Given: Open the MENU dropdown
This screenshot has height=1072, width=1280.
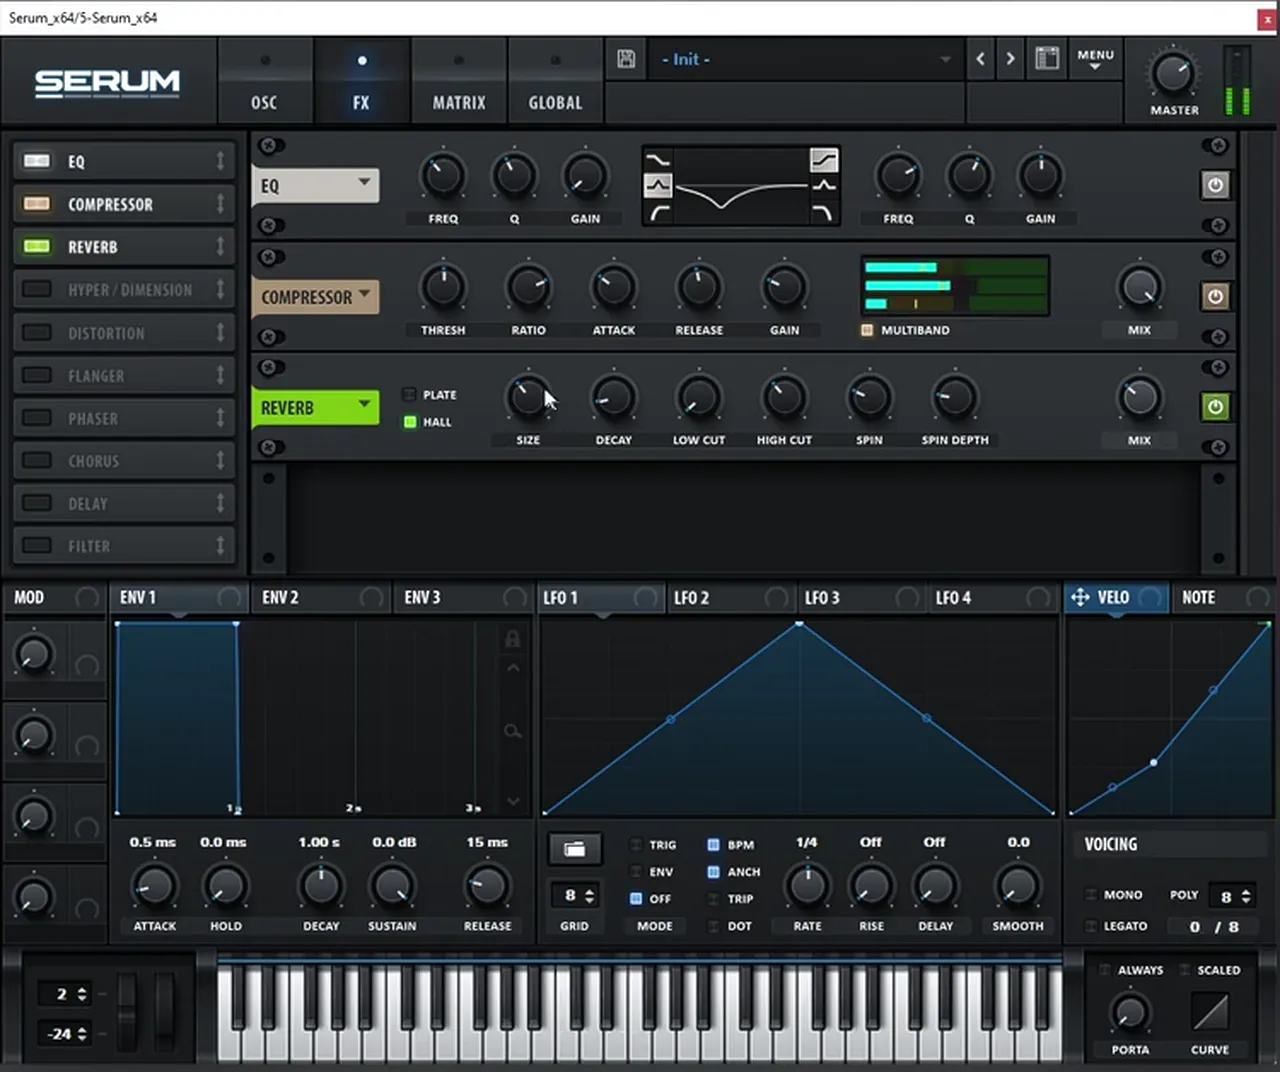Looking at the screenshot, I should pyautogui.click(x=1095, y=59).
